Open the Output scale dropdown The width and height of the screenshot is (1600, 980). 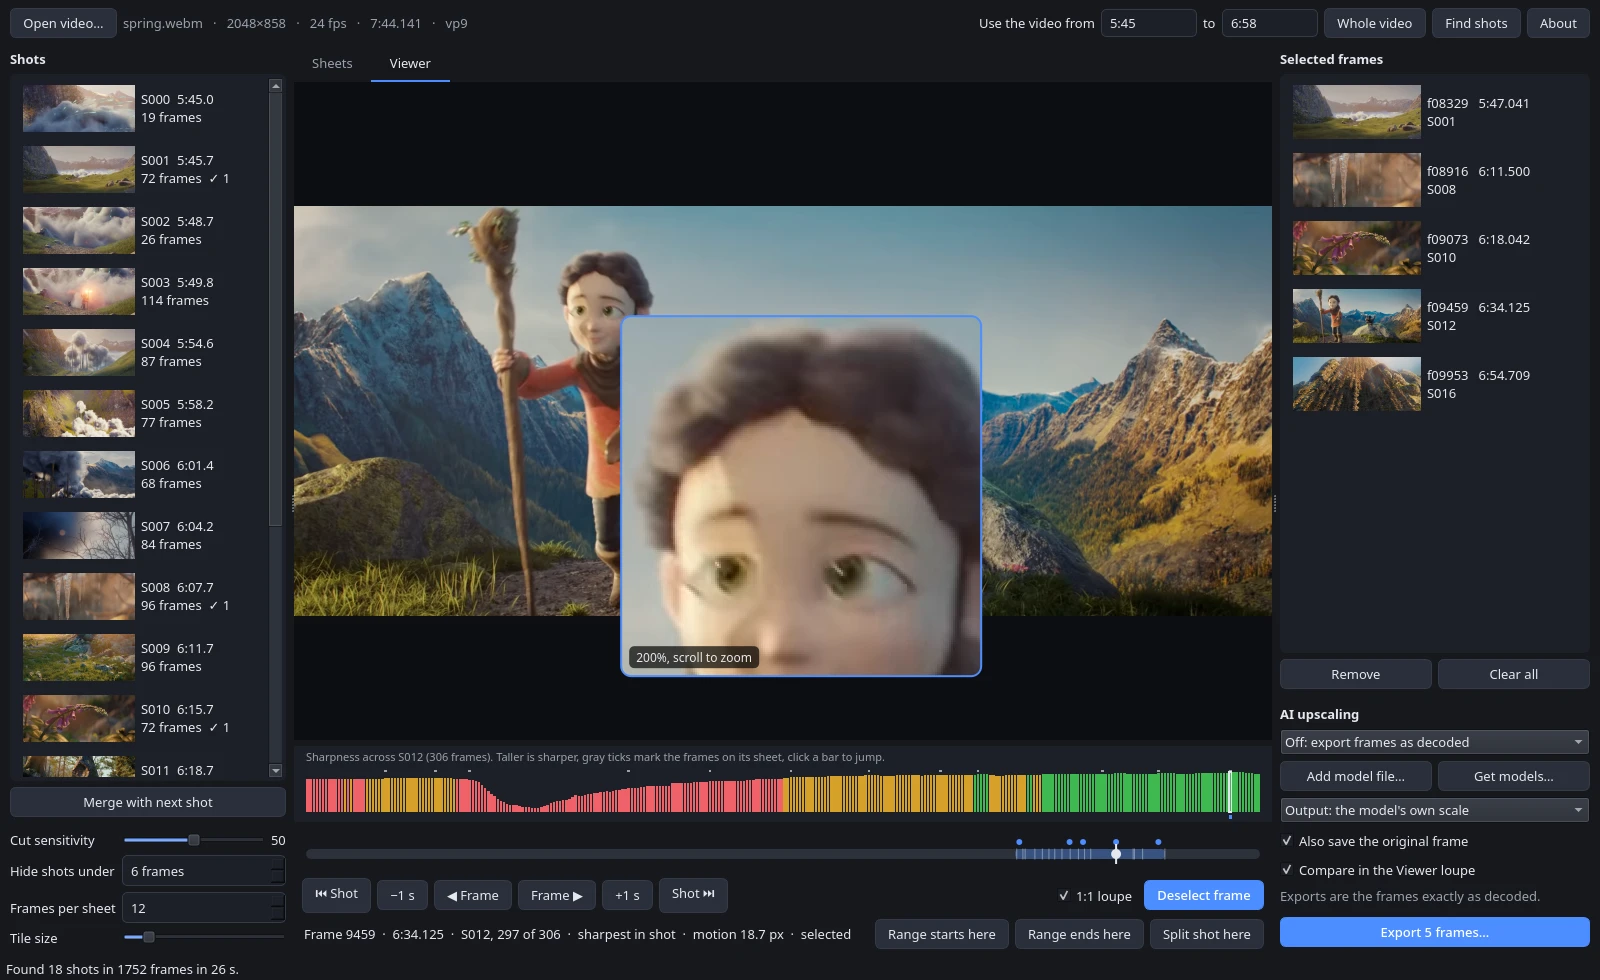click(x=1435, y=810)
